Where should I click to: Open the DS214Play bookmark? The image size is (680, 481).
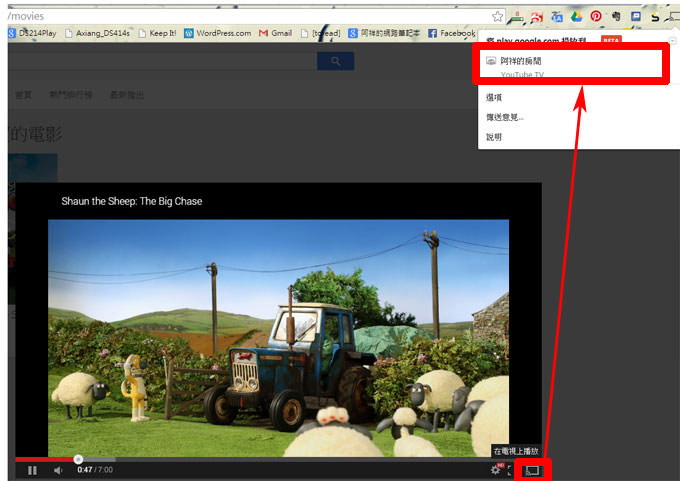[32, 33]
